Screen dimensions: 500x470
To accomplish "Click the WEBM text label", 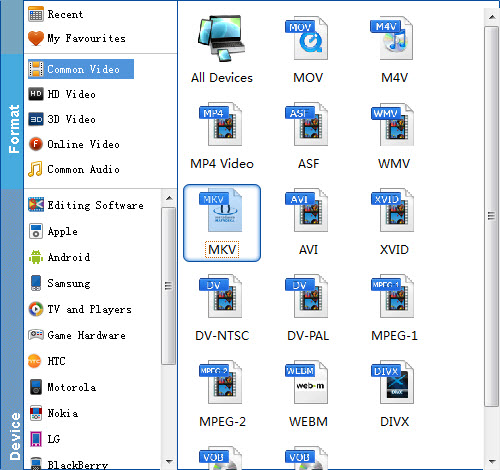I will click(x=308, y=422).
